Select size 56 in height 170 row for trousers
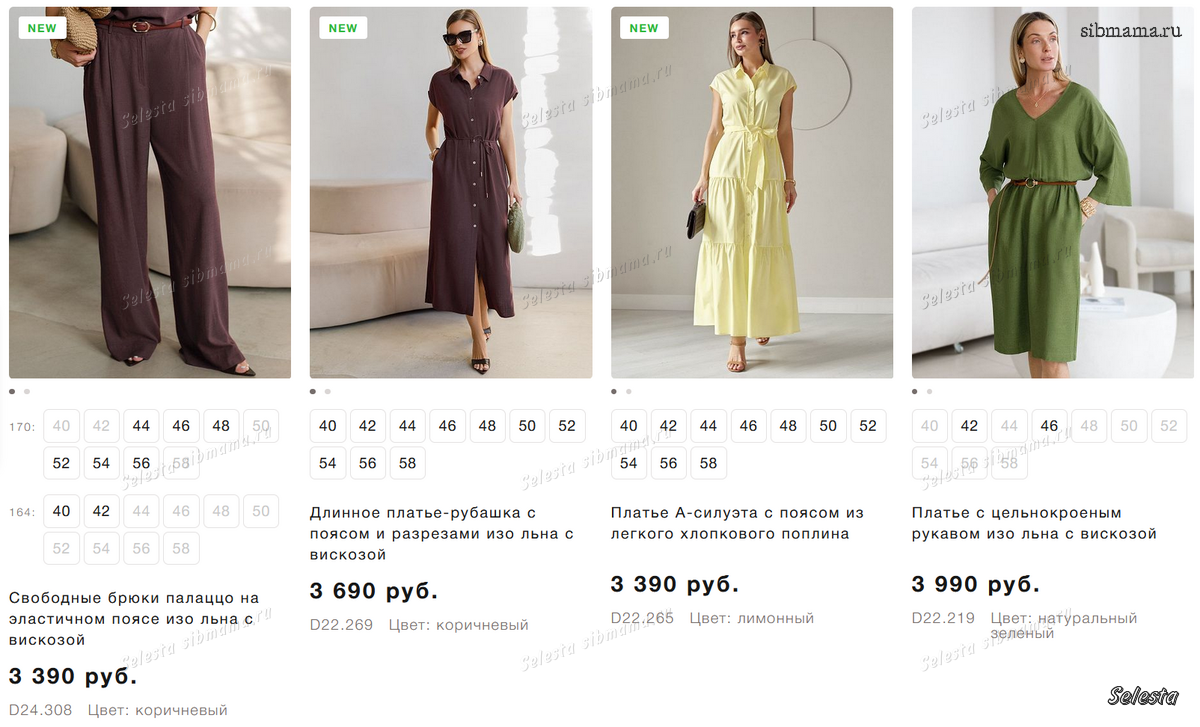The height and width of the screenshot is (727, 1200). [141, 463]
